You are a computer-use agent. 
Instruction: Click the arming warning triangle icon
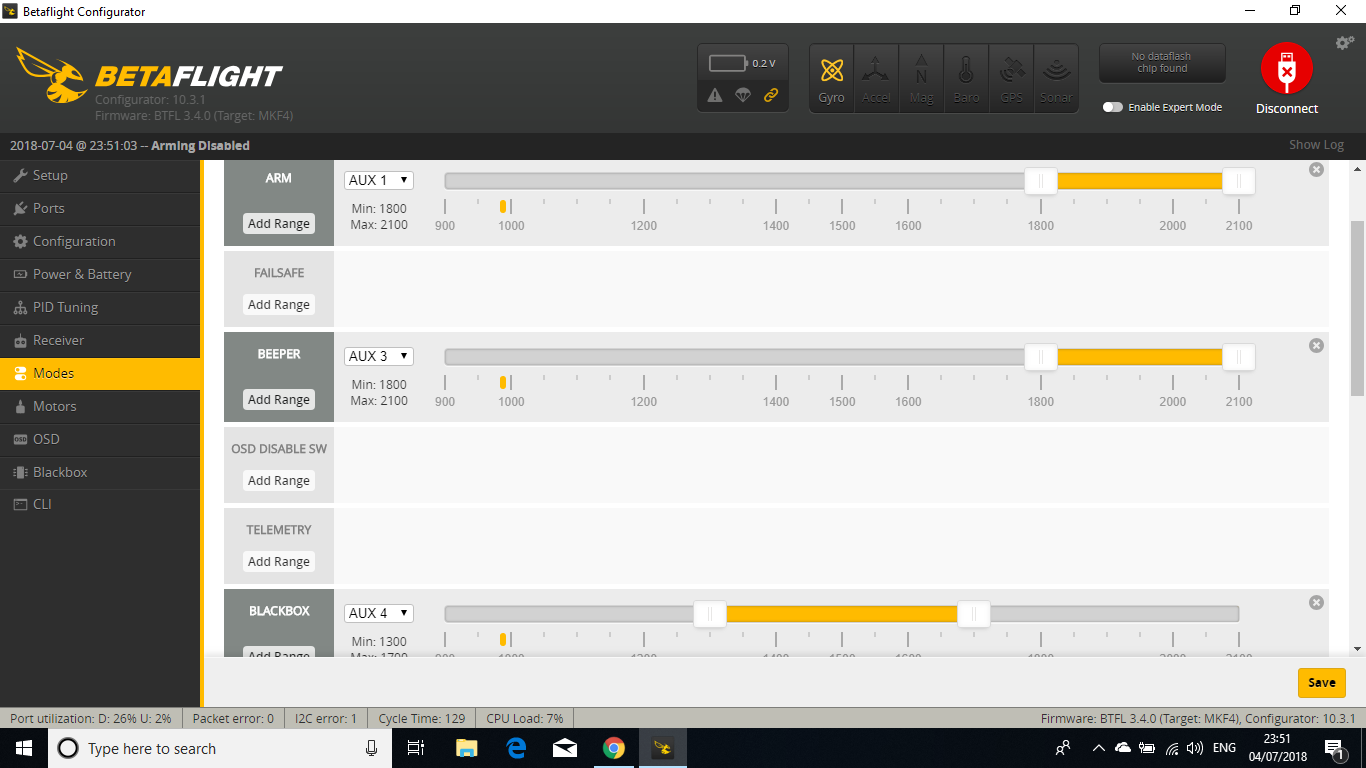click(715, 95)
